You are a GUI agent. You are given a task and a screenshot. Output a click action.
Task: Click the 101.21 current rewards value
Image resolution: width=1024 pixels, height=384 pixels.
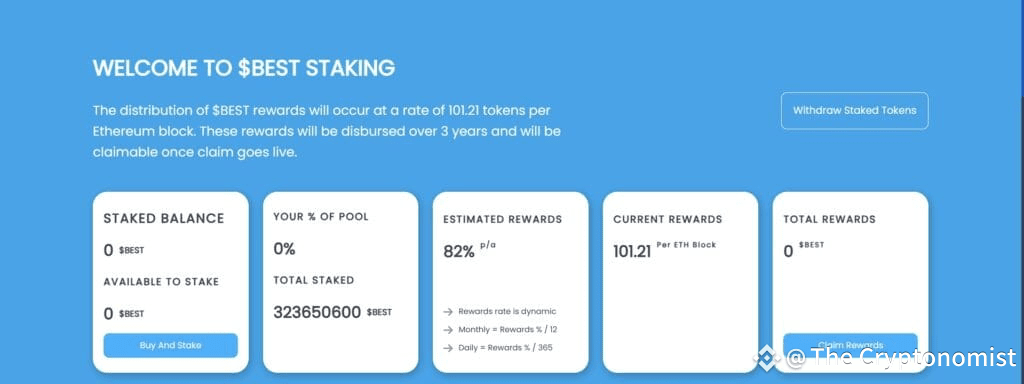point(632,251)
